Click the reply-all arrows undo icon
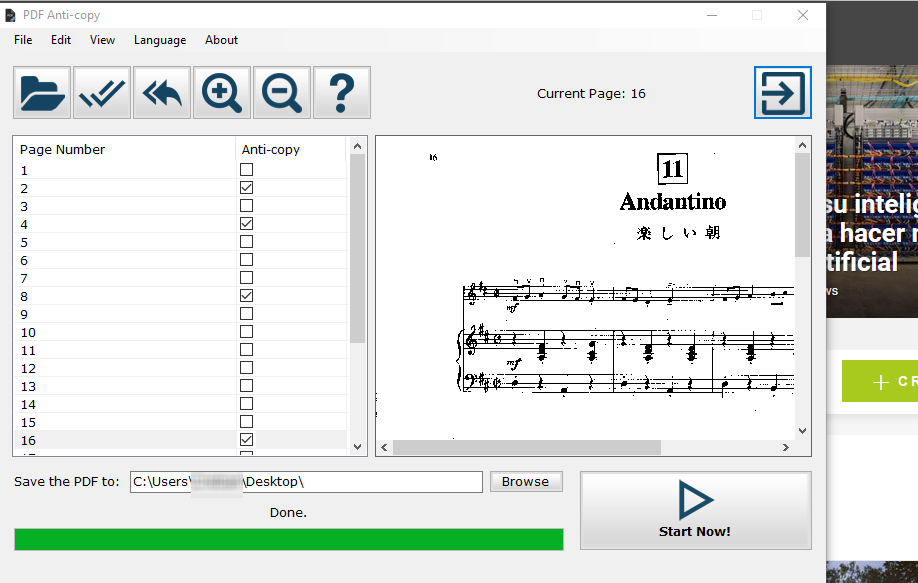Image resolution: width=918 pixels, height=583 pixels. [162, 92]
